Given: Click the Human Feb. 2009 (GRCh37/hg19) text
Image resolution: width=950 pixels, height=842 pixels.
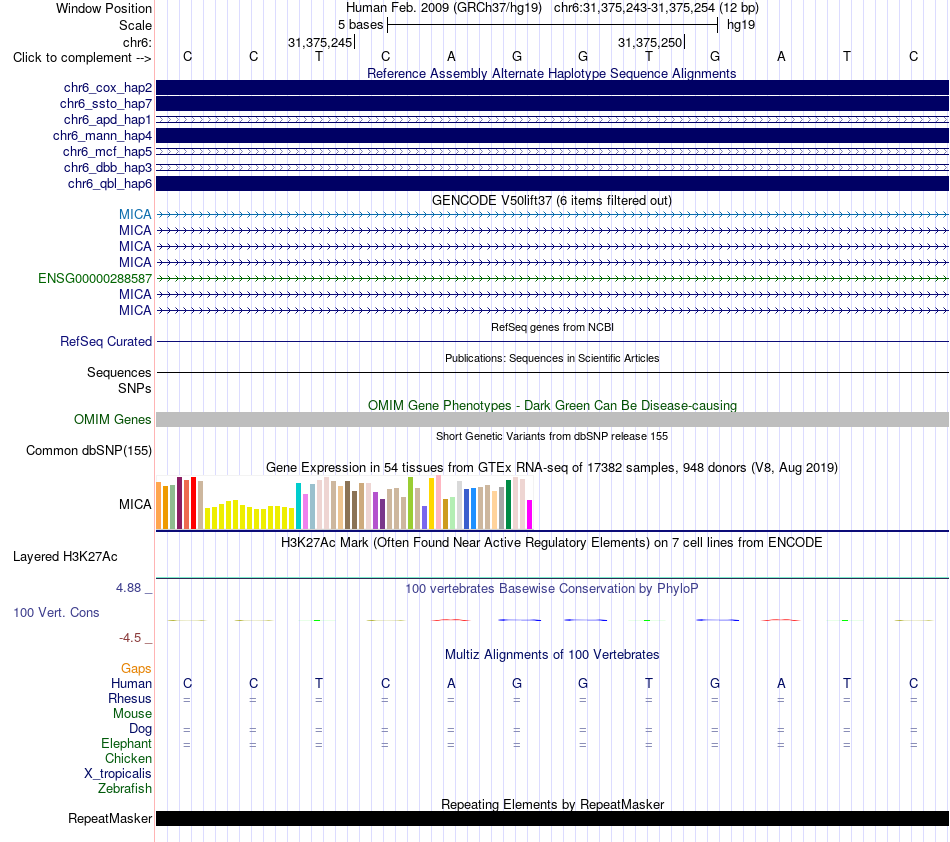Looking at the screenshot, I should [443, 8].
